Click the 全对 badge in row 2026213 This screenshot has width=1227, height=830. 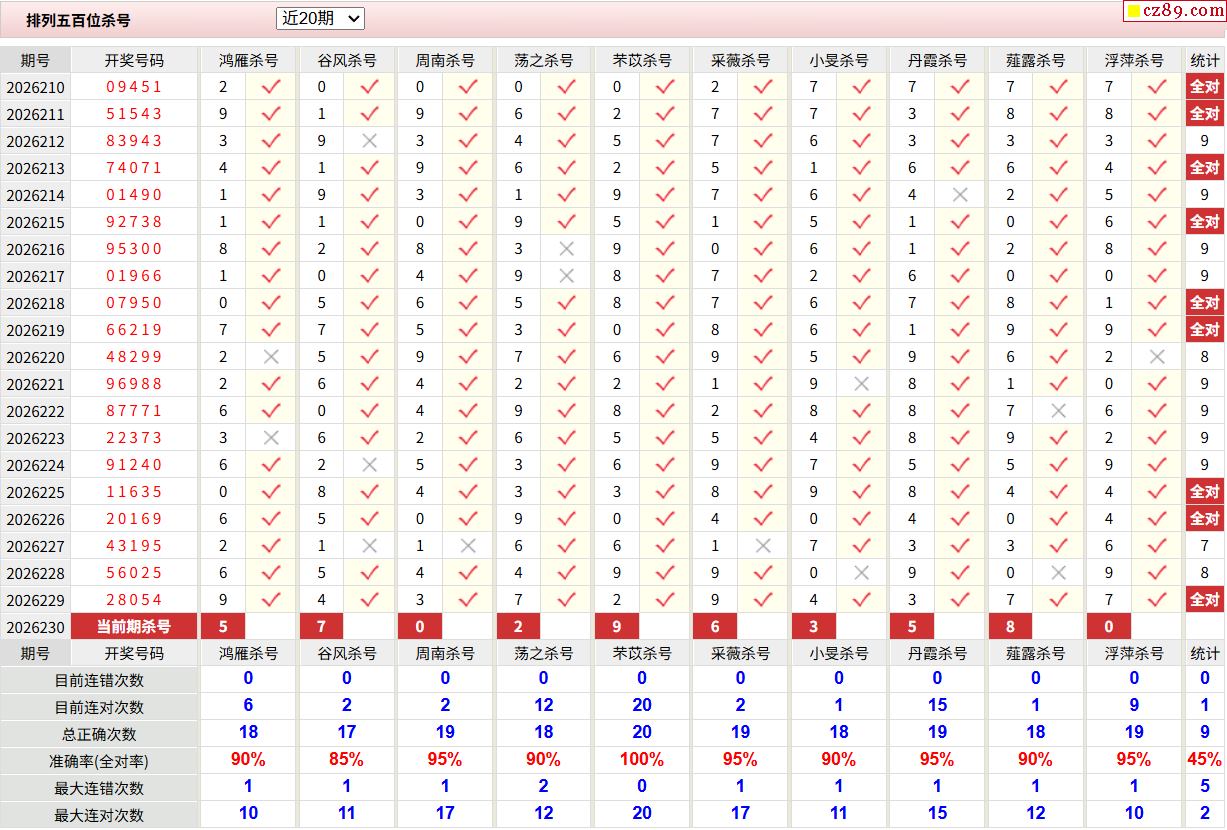pyautogui.click(x=1205, y=168)
